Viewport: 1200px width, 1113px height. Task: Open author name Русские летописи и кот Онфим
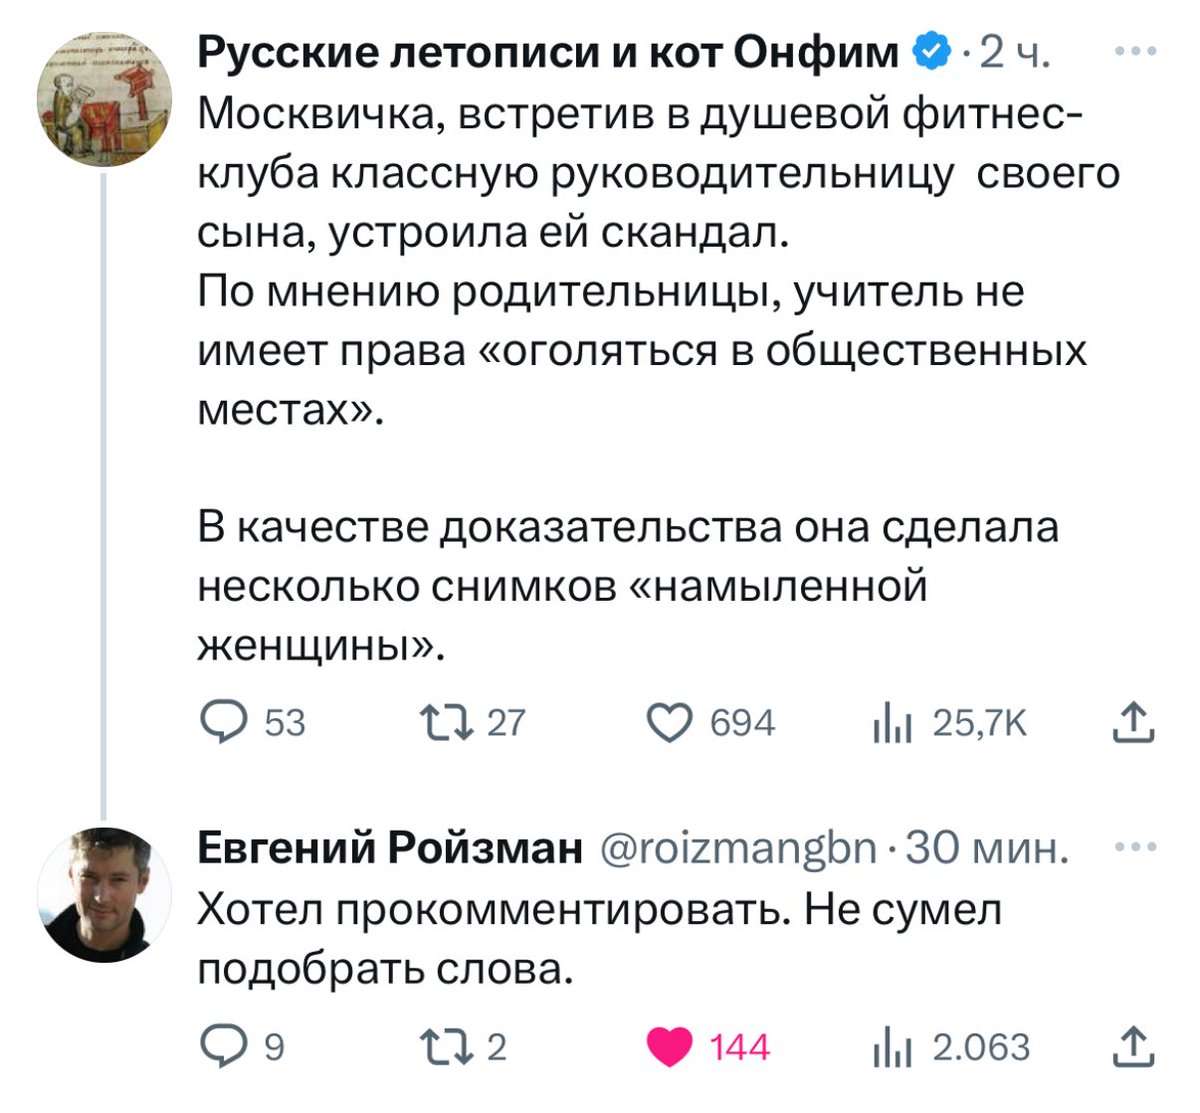pyautogui.click(x=548, y=52)
